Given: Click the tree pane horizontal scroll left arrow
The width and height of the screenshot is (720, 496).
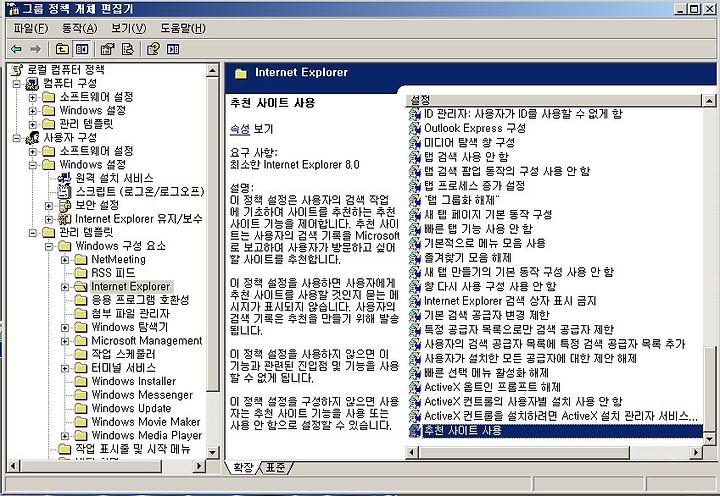Looking at the screenshot, I should pos(13,466).
